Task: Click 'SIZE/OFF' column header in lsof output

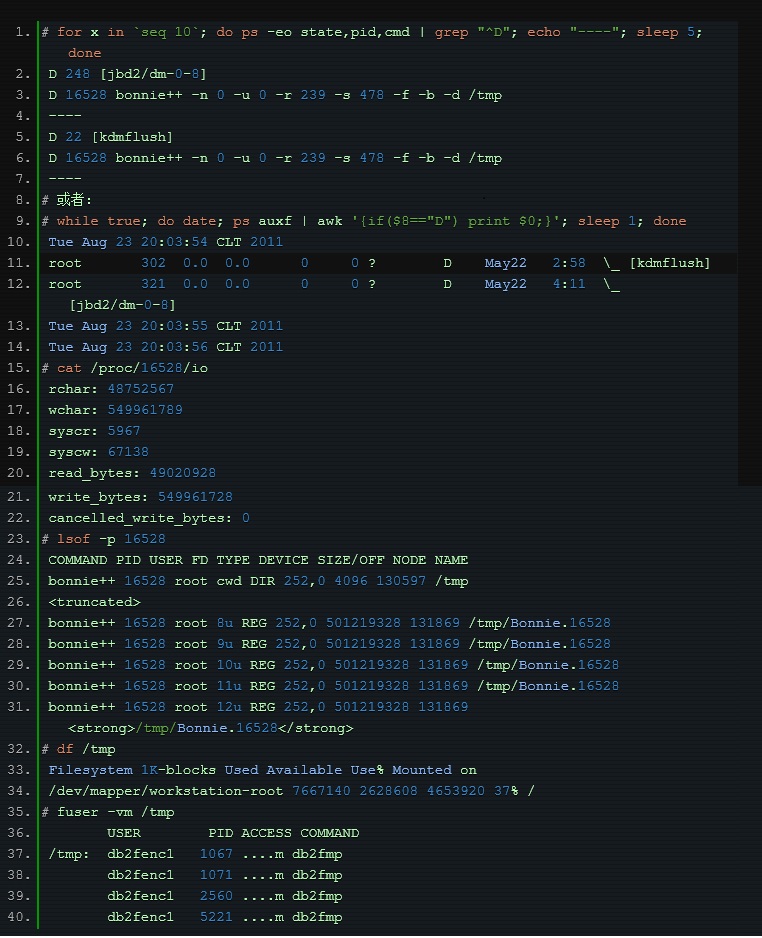Action: pos(350,560)
